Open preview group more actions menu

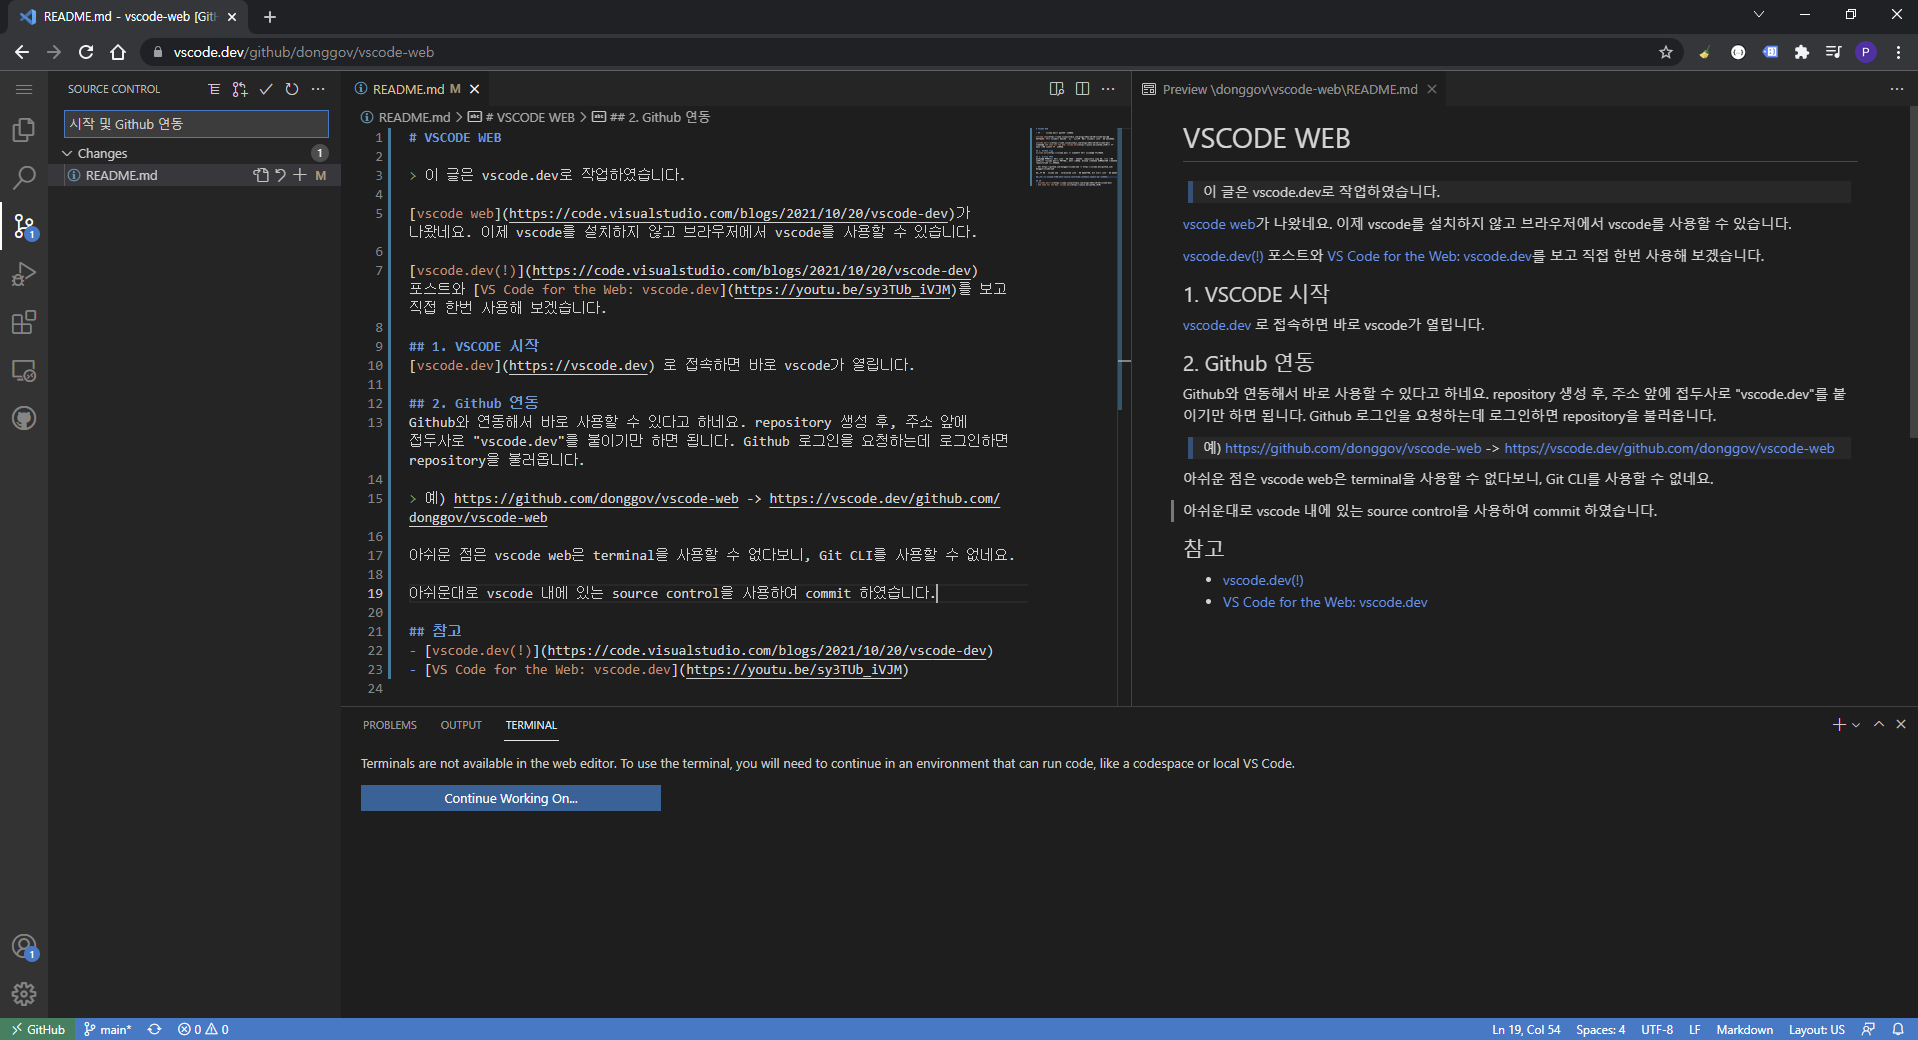point(1896,89)
